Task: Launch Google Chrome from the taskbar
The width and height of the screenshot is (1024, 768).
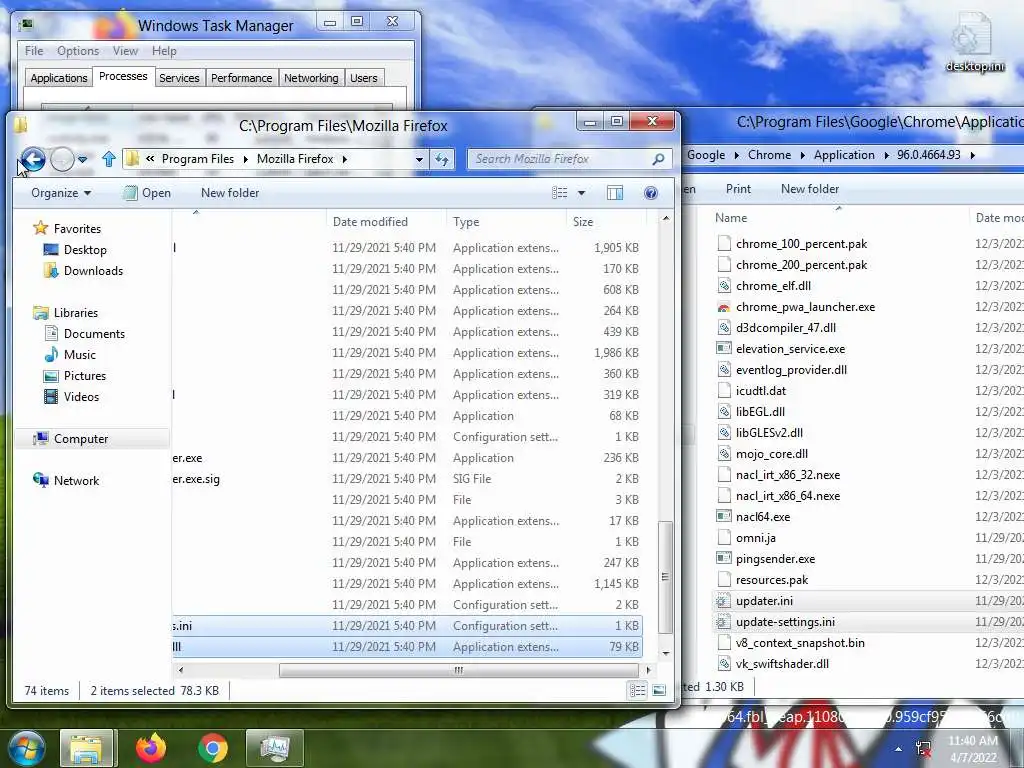Action: click(x=213, y=748)
